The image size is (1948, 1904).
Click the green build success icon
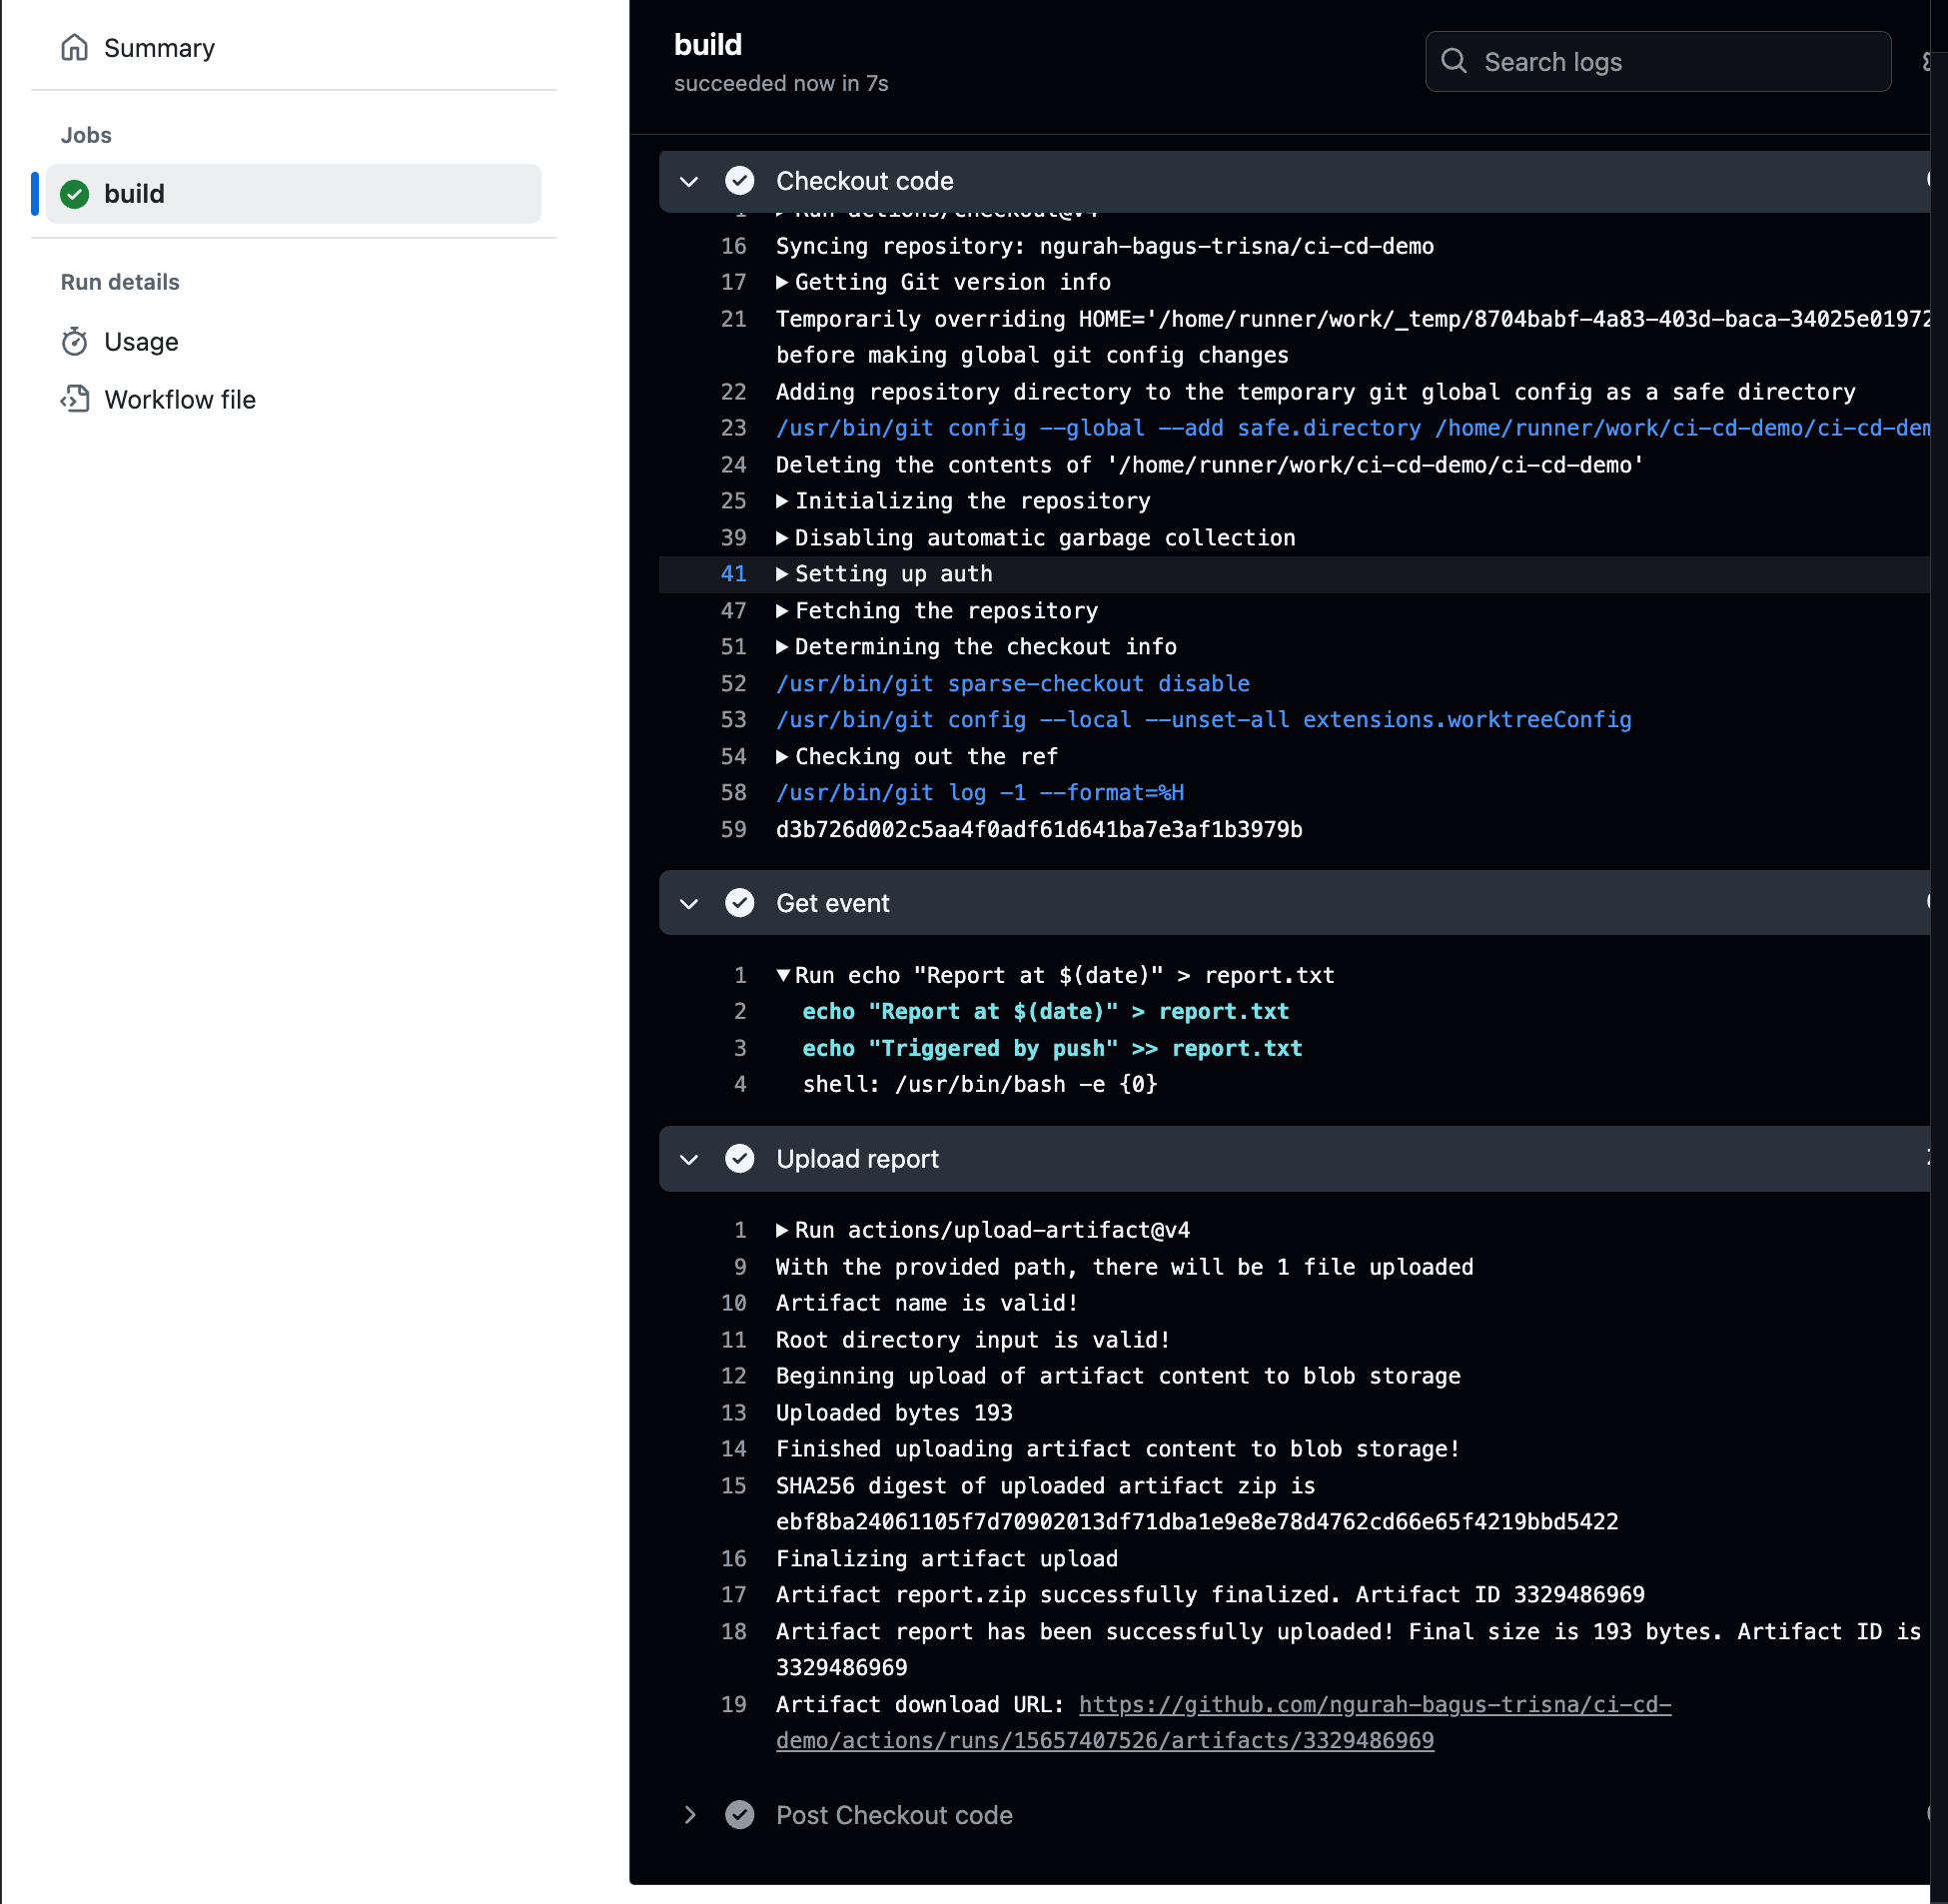(x=74, y=194)
